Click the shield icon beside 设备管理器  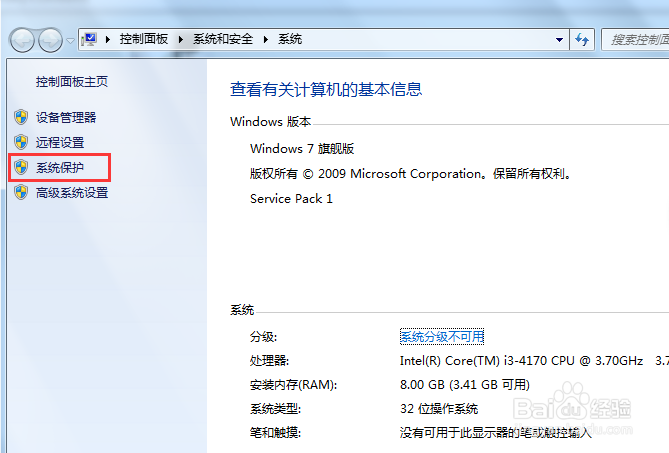click(21, 117)
